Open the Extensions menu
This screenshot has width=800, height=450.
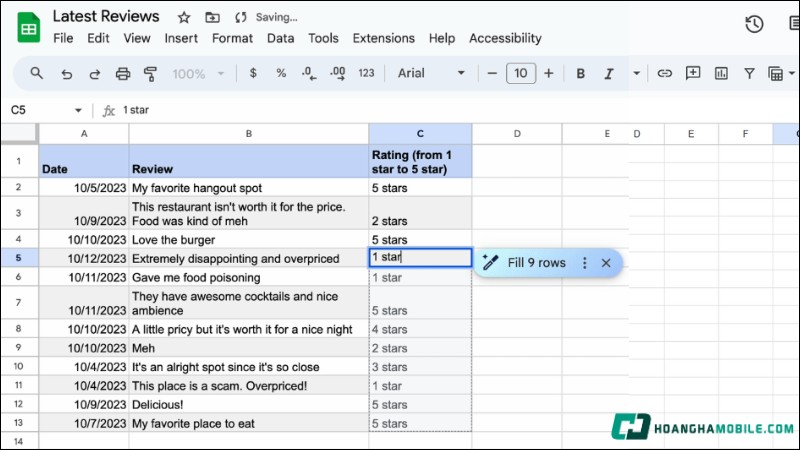tap(384, 38)
